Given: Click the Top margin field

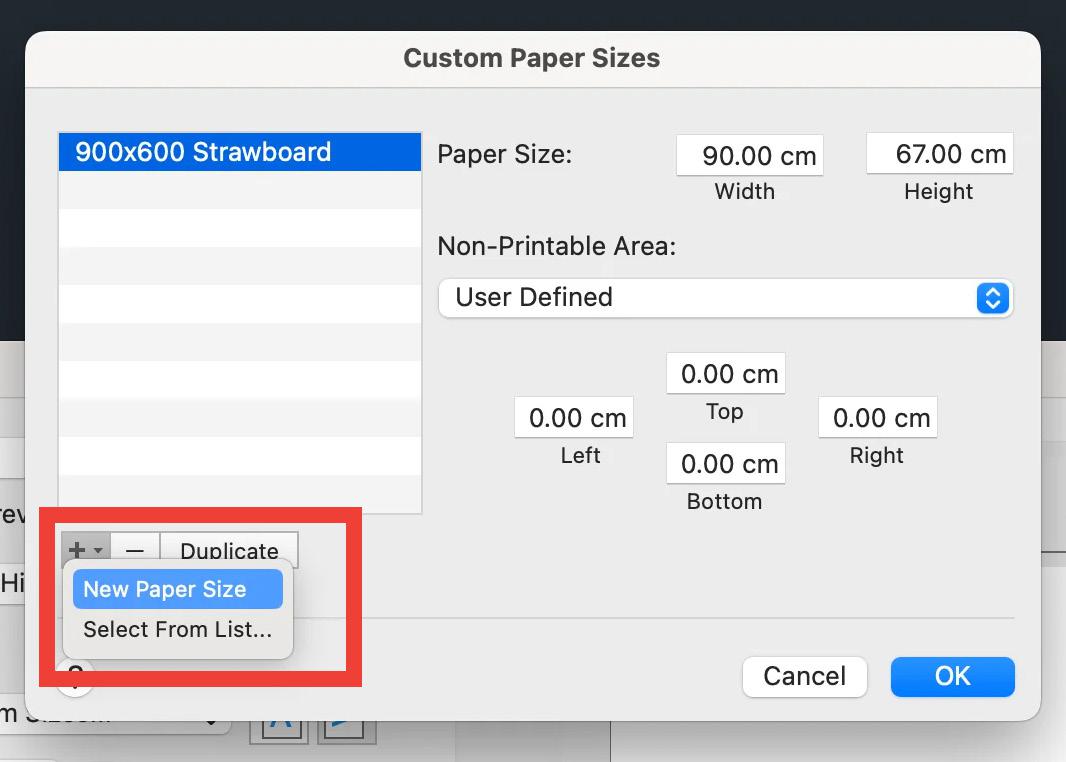Looking at the screenshot, I should coord(726,373).
